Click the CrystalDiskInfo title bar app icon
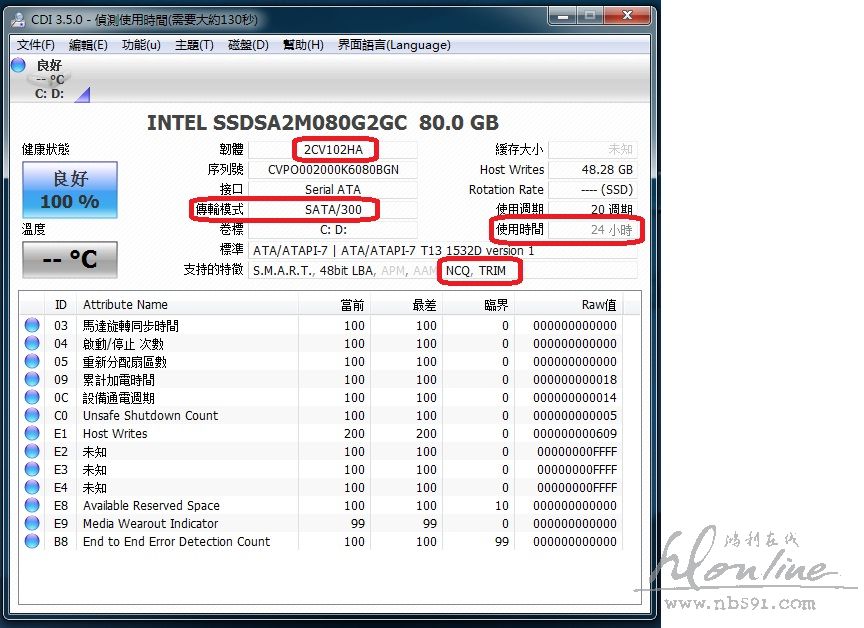Viewport: 864px width, 628px height. pyautogui.click(x=19, y=17)
